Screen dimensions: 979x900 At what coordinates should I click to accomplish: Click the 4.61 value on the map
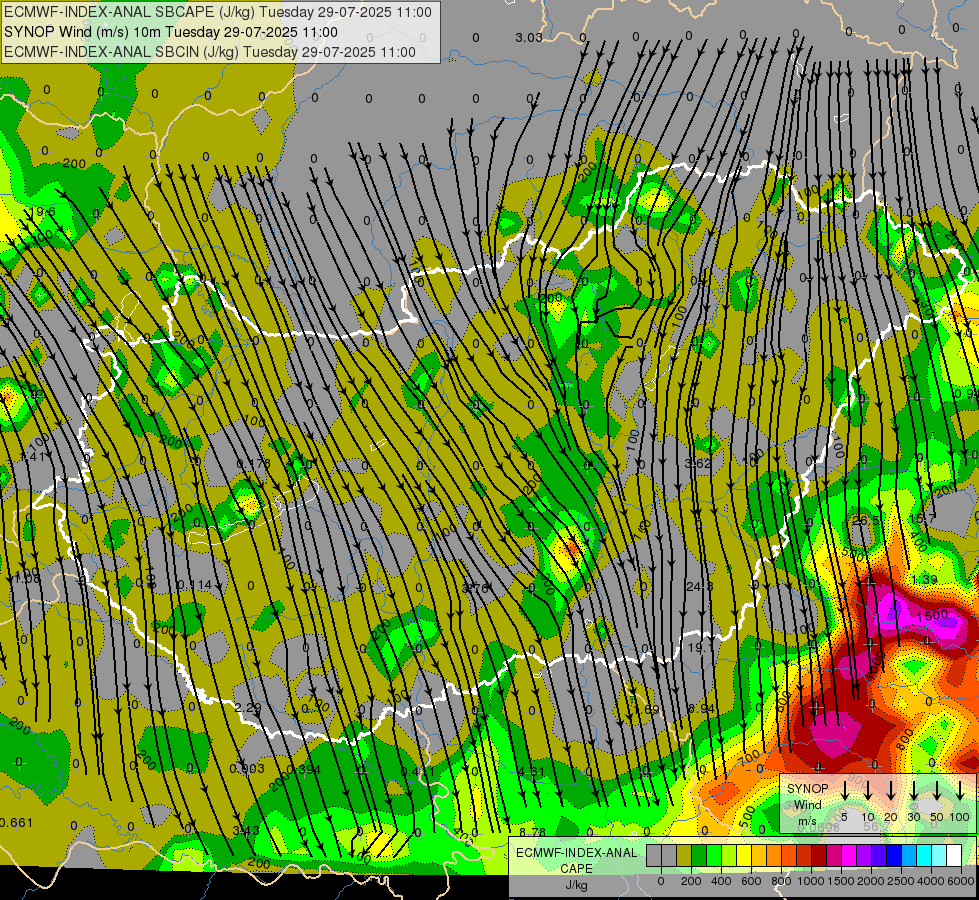click(531, 771)
